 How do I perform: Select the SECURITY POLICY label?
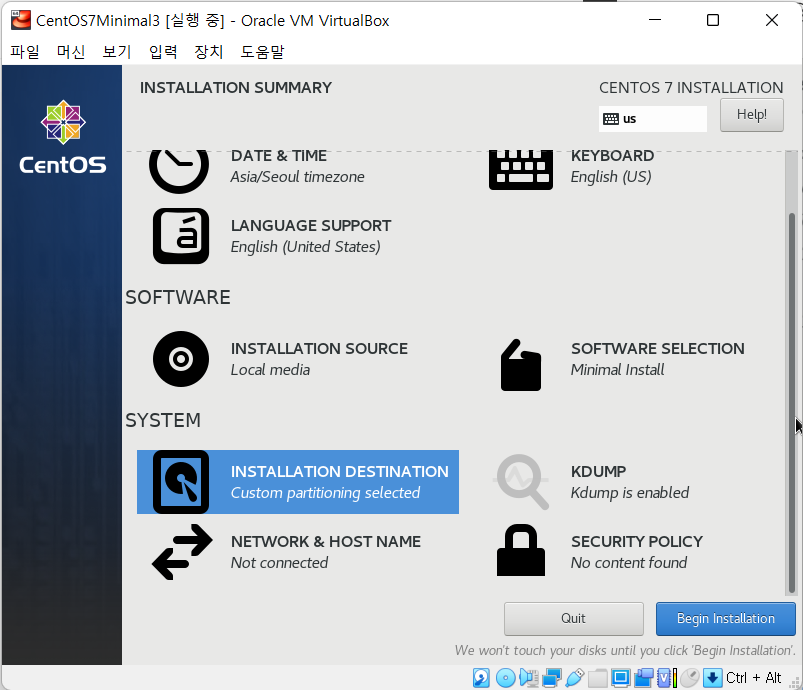click(637, 541)
